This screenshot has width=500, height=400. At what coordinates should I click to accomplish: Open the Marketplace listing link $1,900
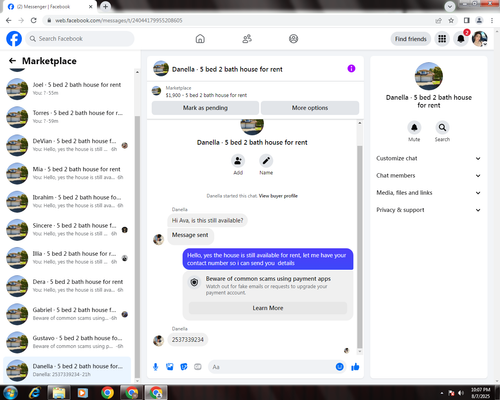(206, 95)
